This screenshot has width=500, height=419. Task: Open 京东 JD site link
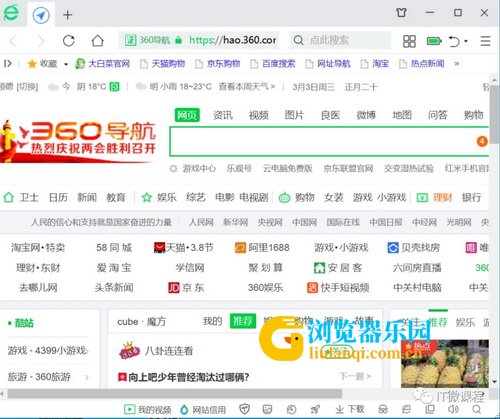tap(186, 287)
